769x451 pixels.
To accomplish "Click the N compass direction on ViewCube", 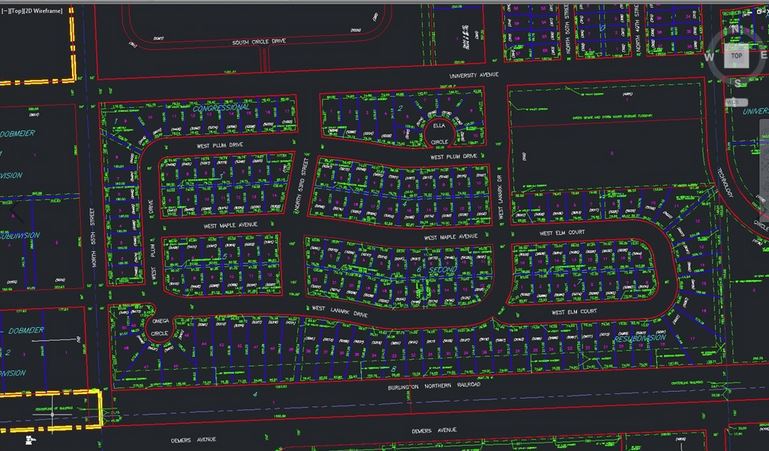I will (x=736, y=29).
